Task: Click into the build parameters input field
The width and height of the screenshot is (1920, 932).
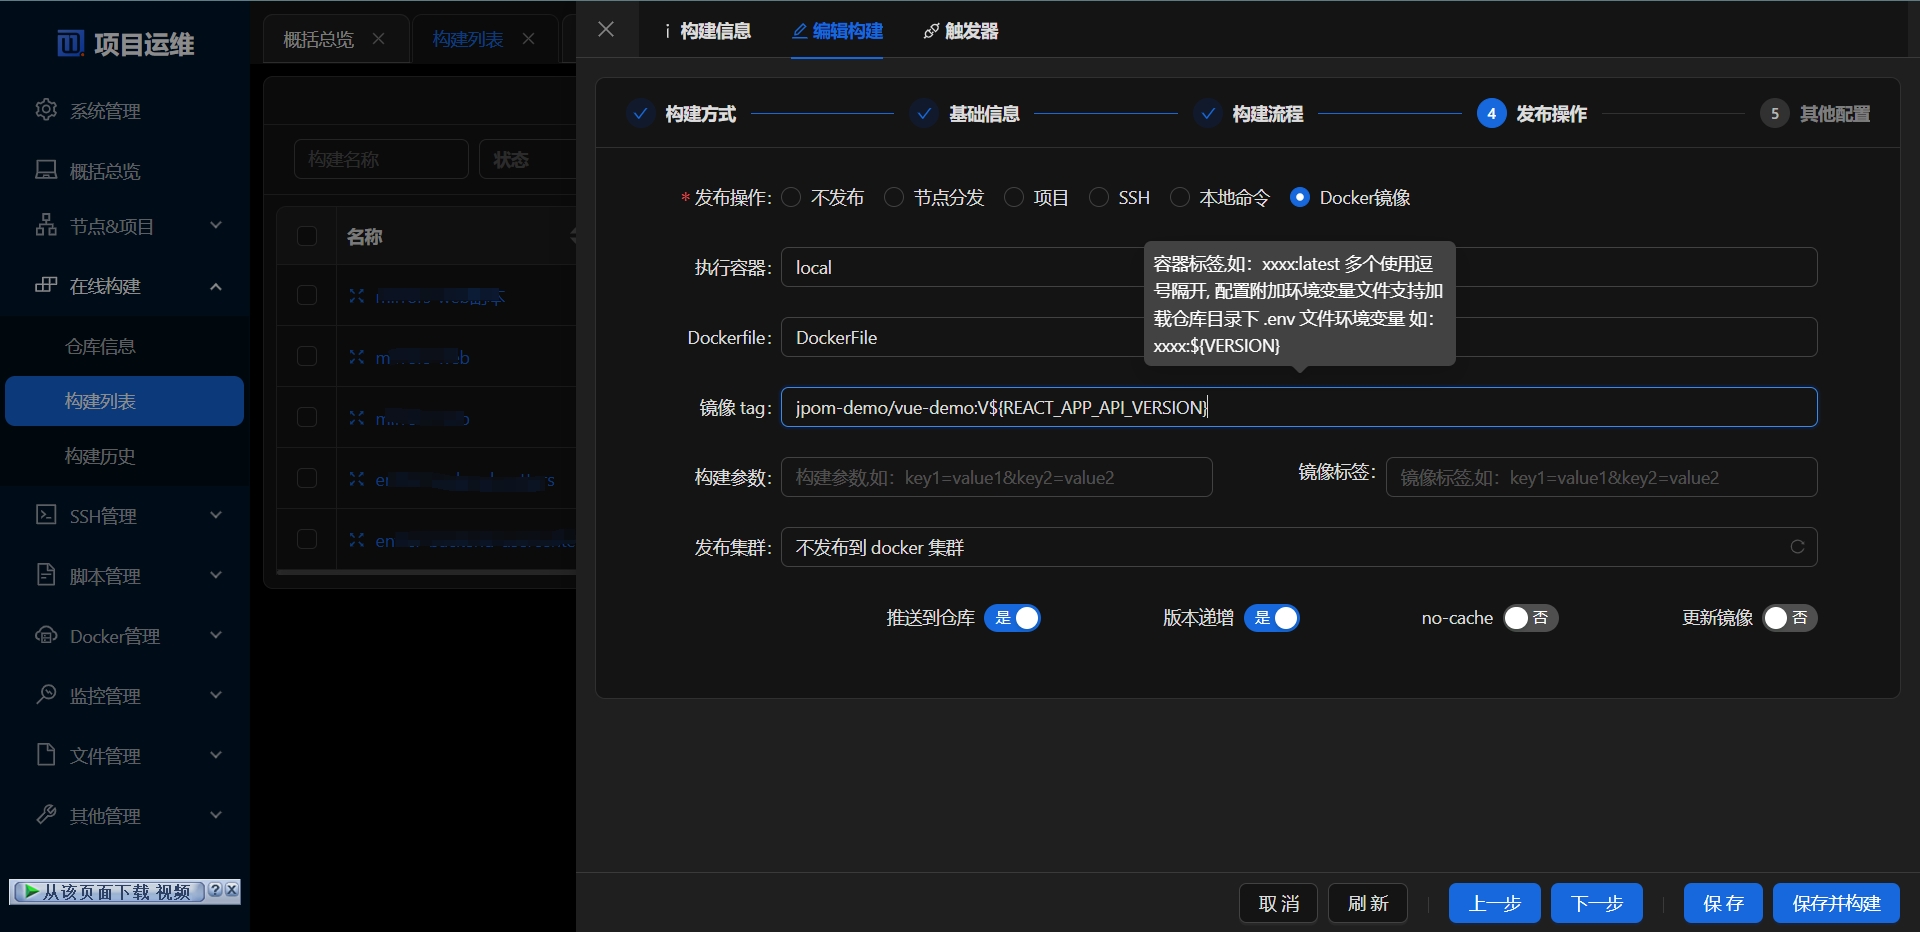Action: (x=996, y=478)
